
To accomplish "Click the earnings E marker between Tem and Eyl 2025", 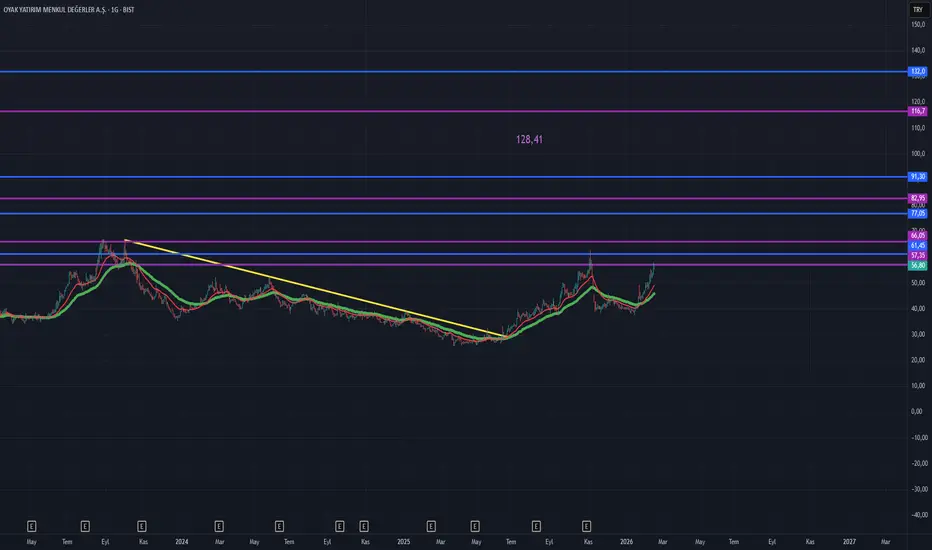I will pyautogui.click(x=536, y=526).
